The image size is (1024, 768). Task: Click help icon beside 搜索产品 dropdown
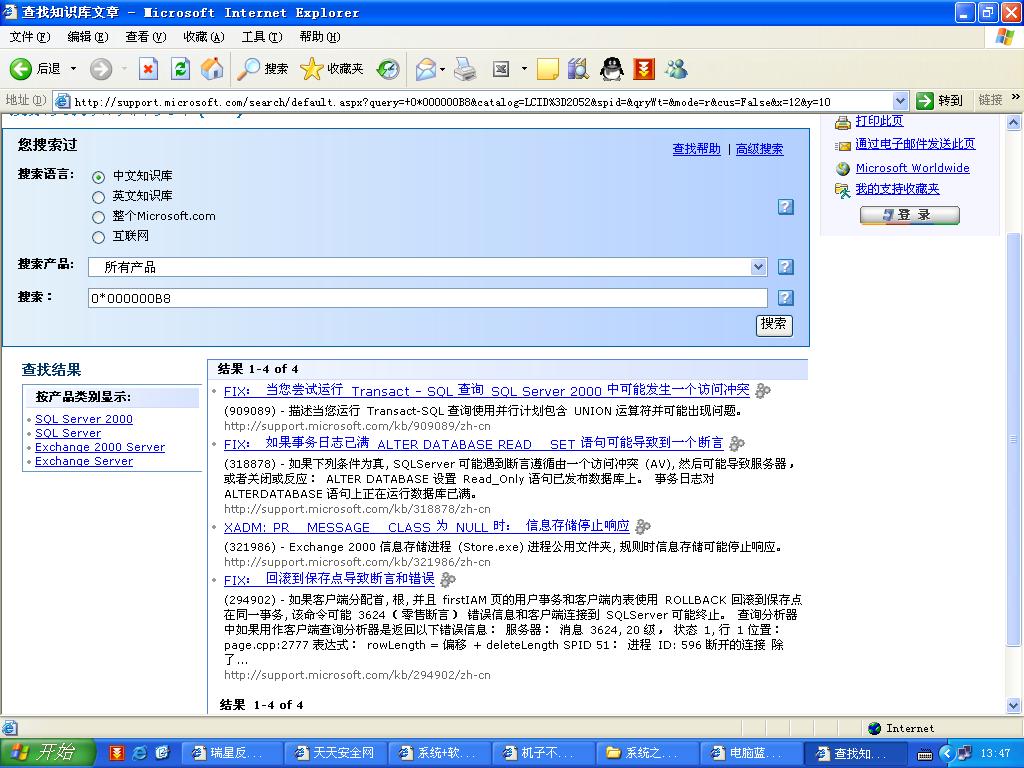(786, 266)
